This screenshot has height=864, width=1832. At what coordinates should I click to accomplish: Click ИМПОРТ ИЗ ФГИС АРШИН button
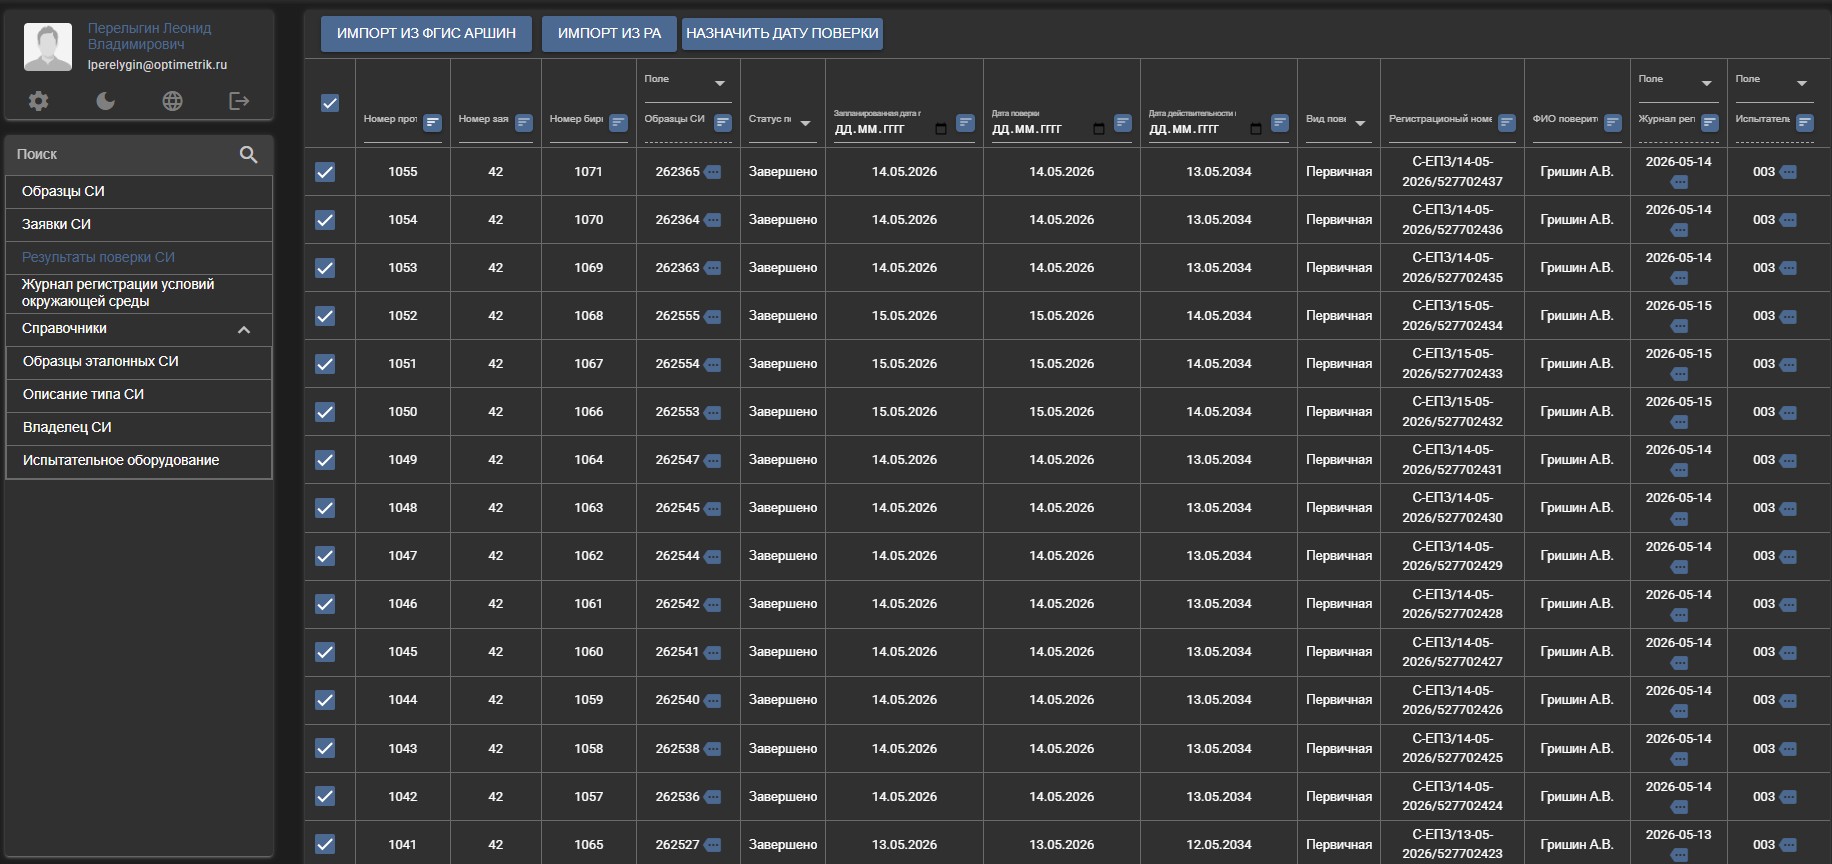(427, 33)
